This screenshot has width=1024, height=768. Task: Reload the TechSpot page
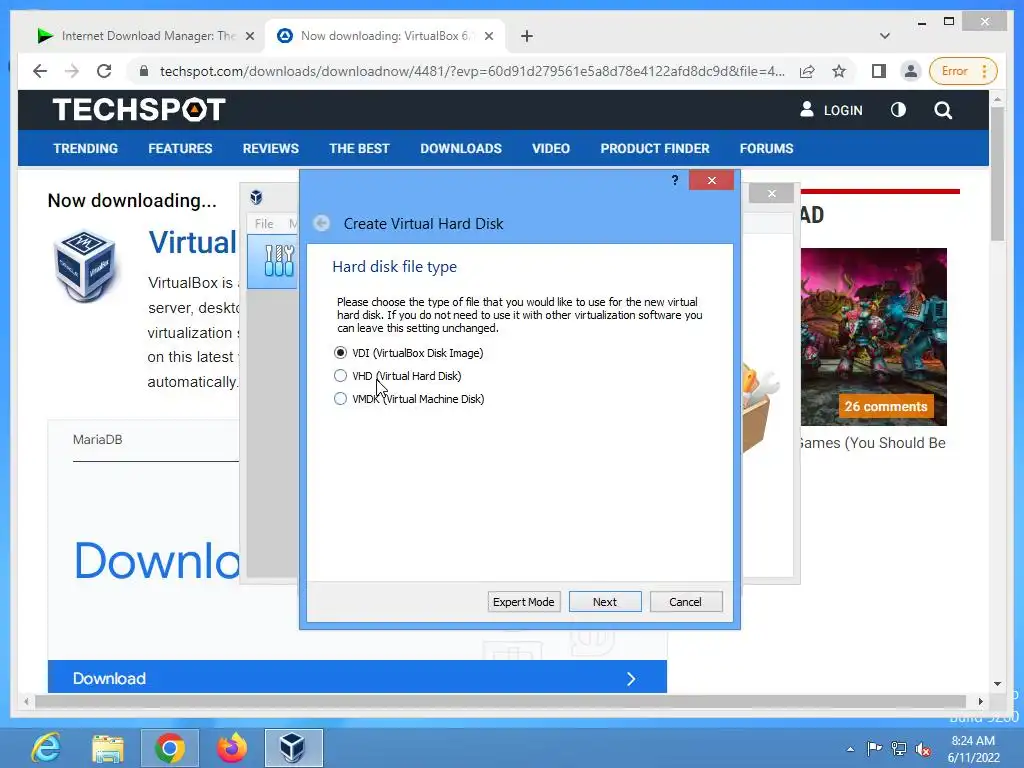(x=104, y=71)
